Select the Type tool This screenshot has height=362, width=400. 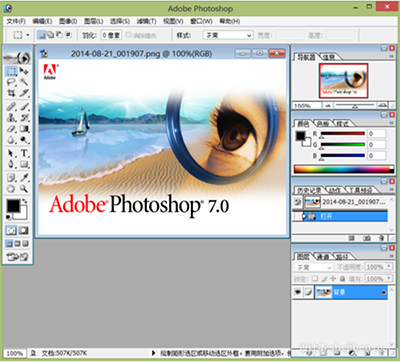coord(24,153)
